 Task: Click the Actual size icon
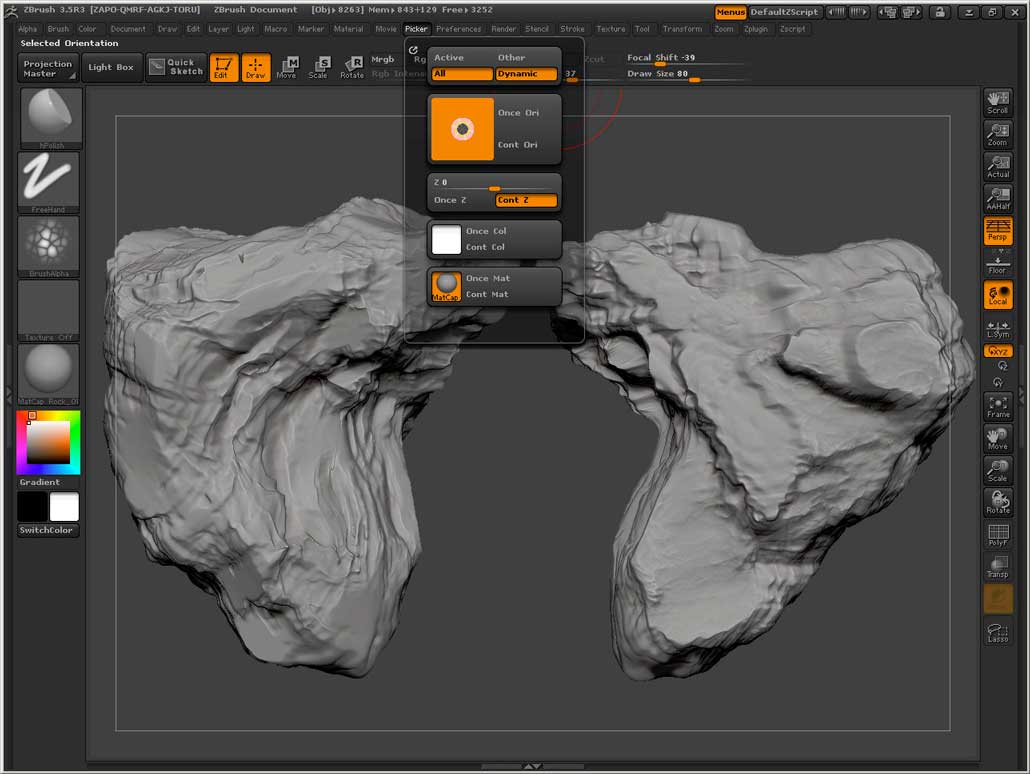(x=998, y=166)
